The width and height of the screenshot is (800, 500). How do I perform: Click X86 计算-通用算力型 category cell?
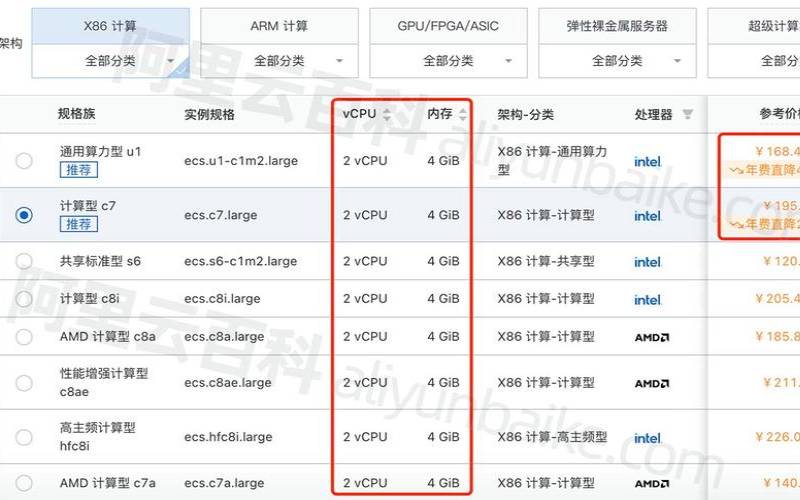(552, 161)
